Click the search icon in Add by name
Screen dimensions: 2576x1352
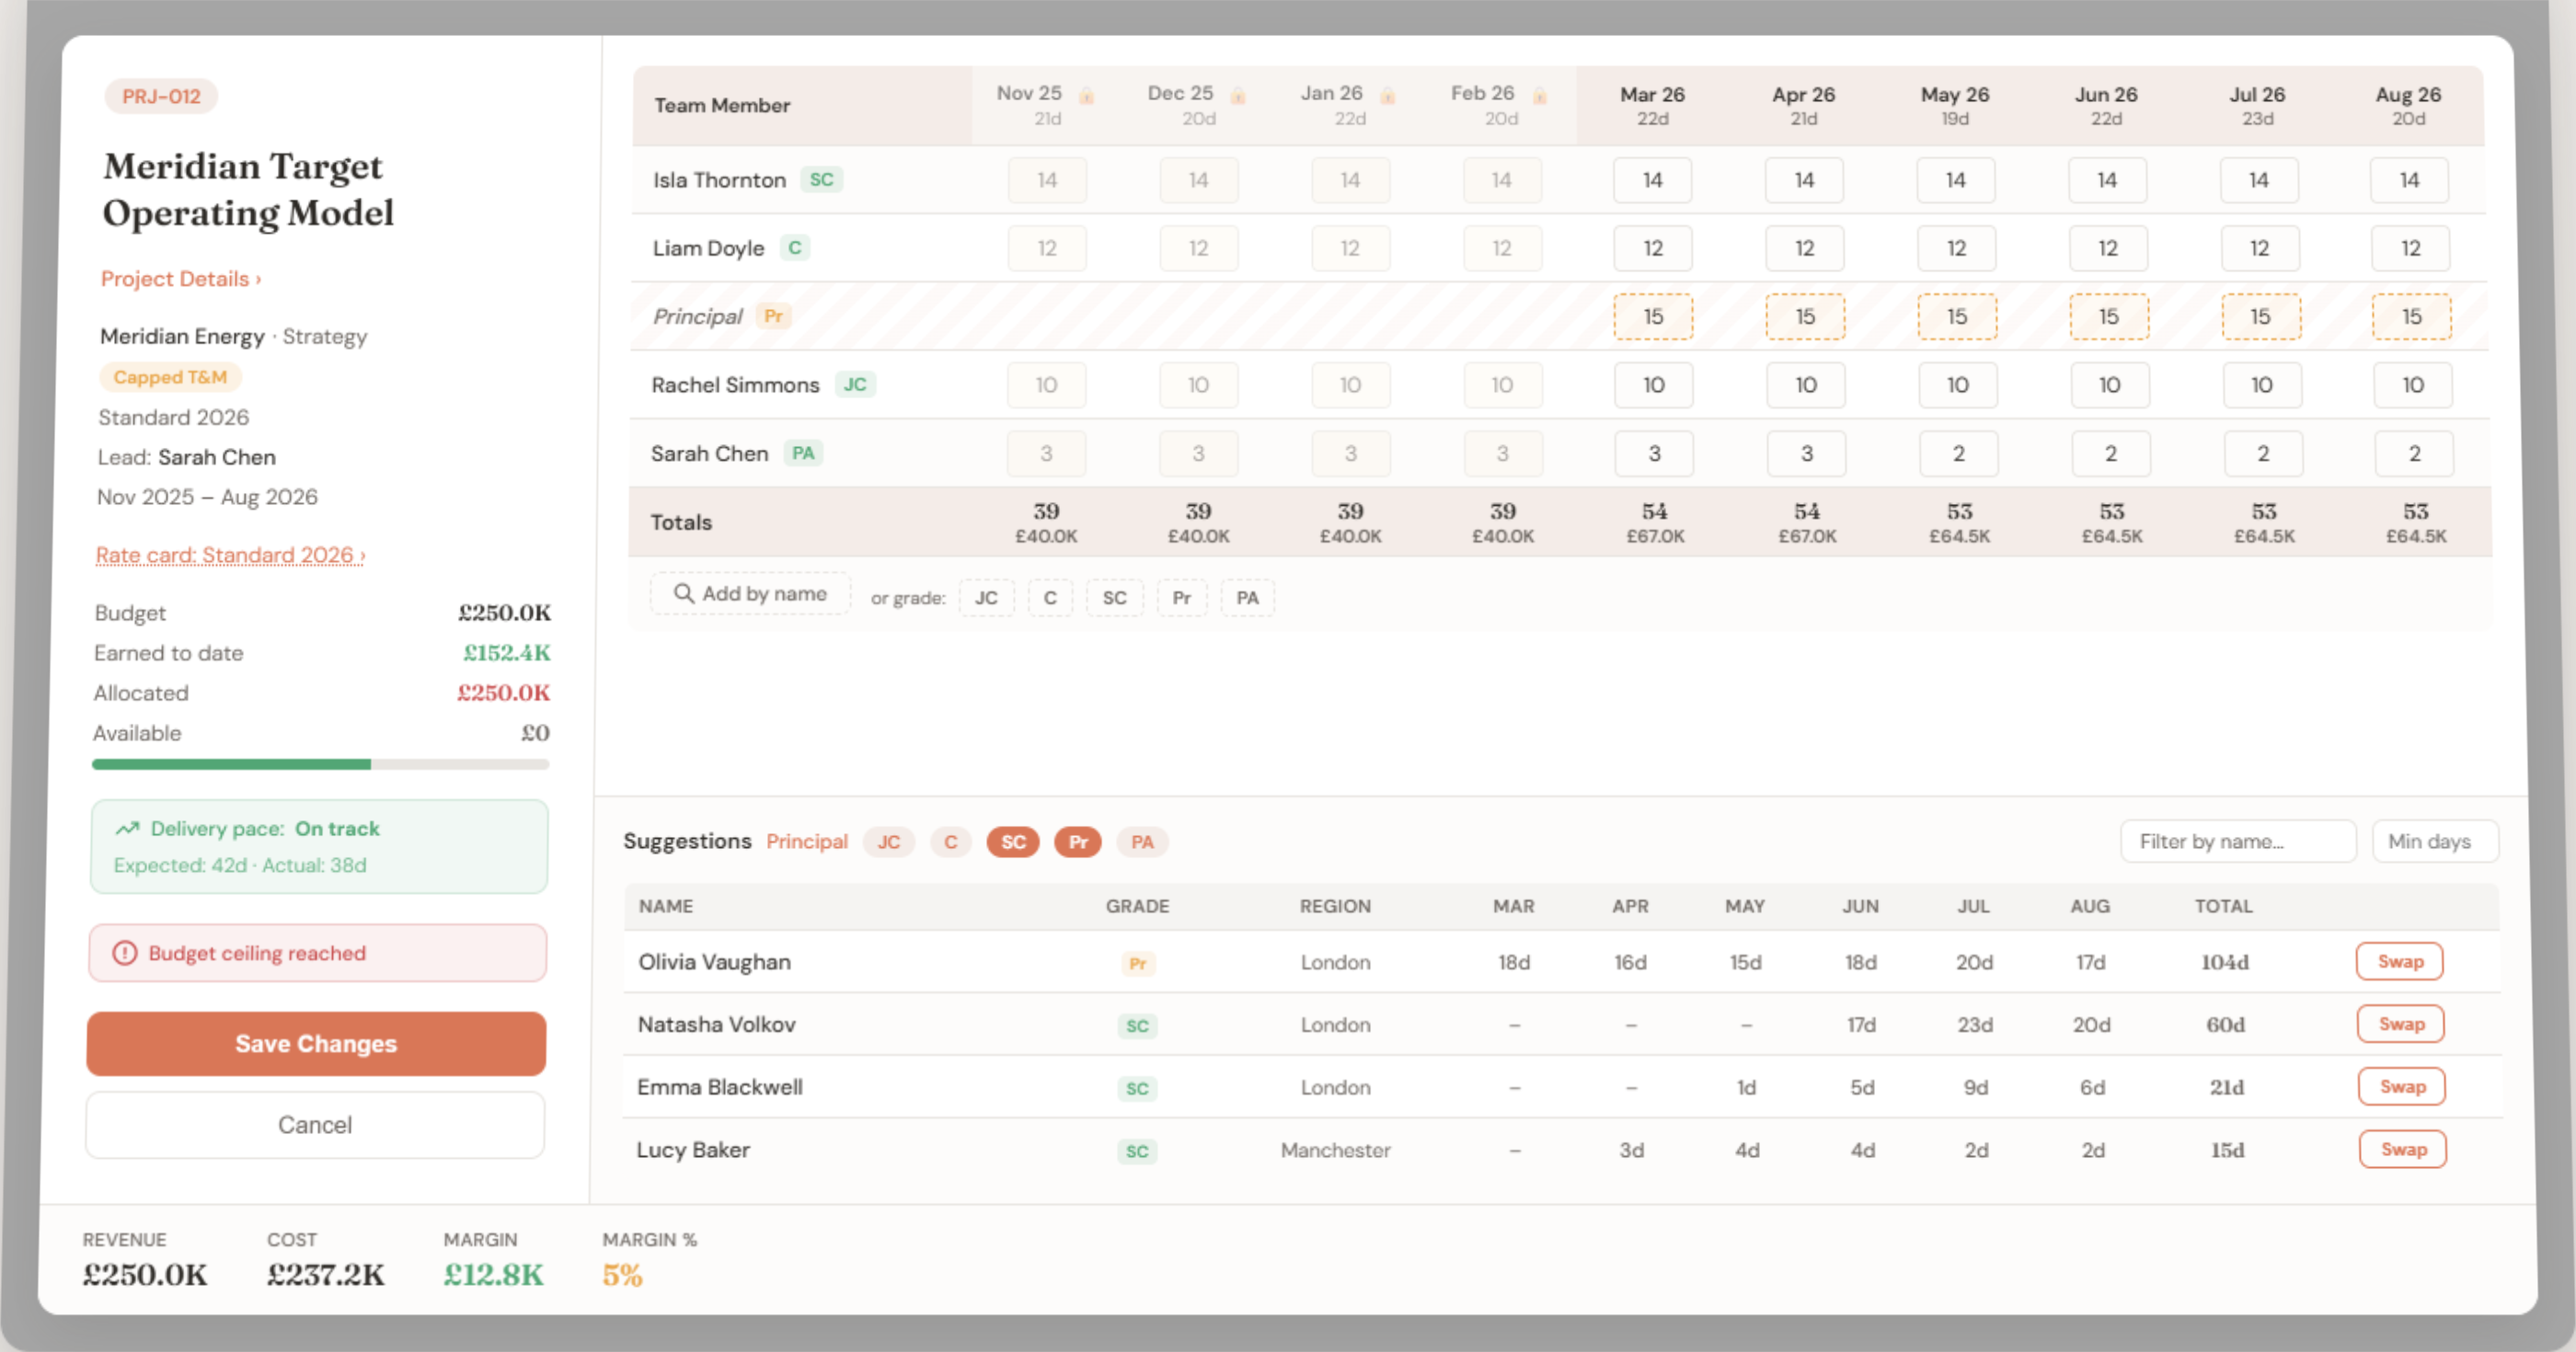point(686,593)
